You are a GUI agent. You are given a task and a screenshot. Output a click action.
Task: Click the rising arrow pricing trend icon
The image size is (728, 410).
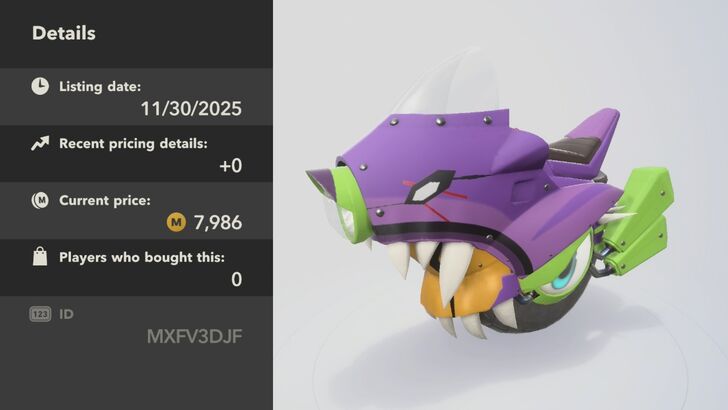click(x=40, y=143)
